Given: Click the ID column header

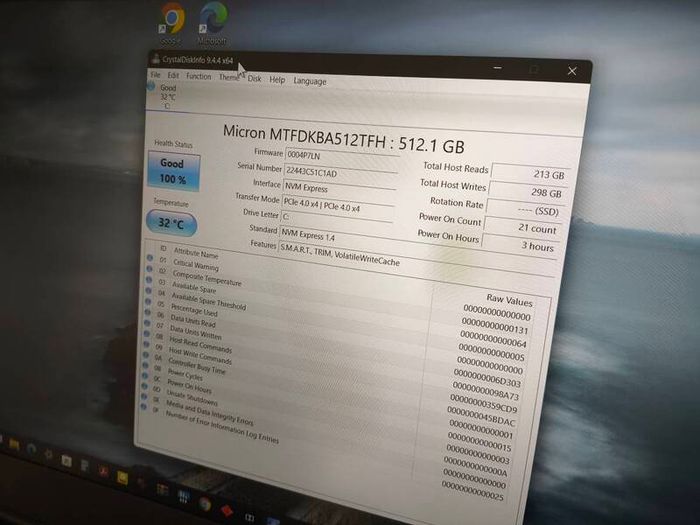Looking at the screenshot, I should [163, 248].
